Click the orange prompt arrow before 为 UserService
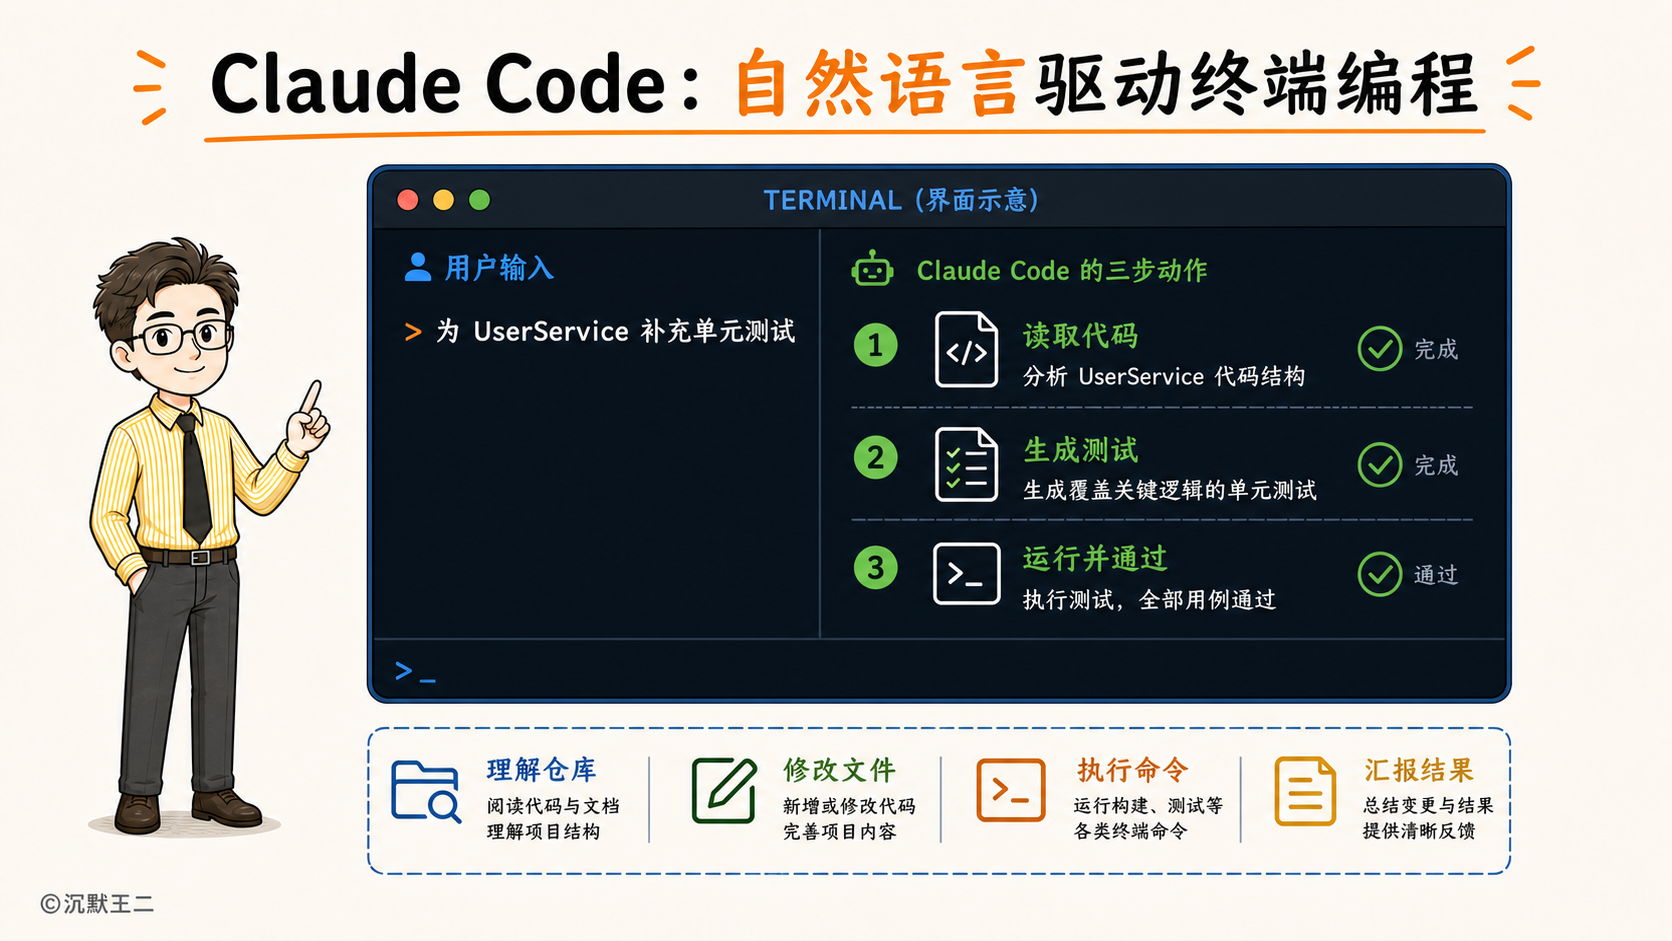1672x941 pixels. click(x=413, y=332)
